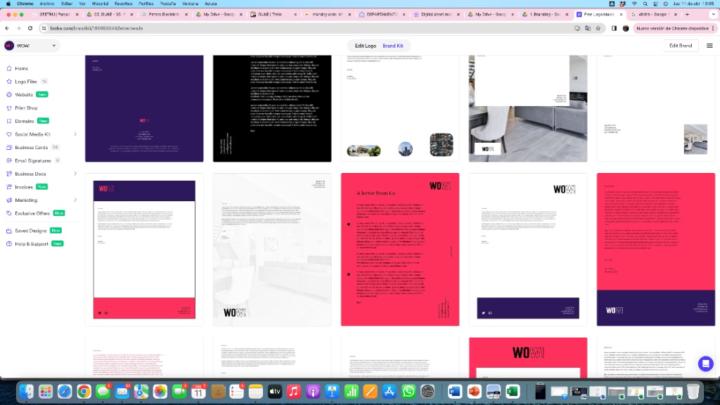This screenshot has height=405, width=720.
Task: Click 'Nueva versión de Chrome disponible' button
Action: [x=675, y=28]
